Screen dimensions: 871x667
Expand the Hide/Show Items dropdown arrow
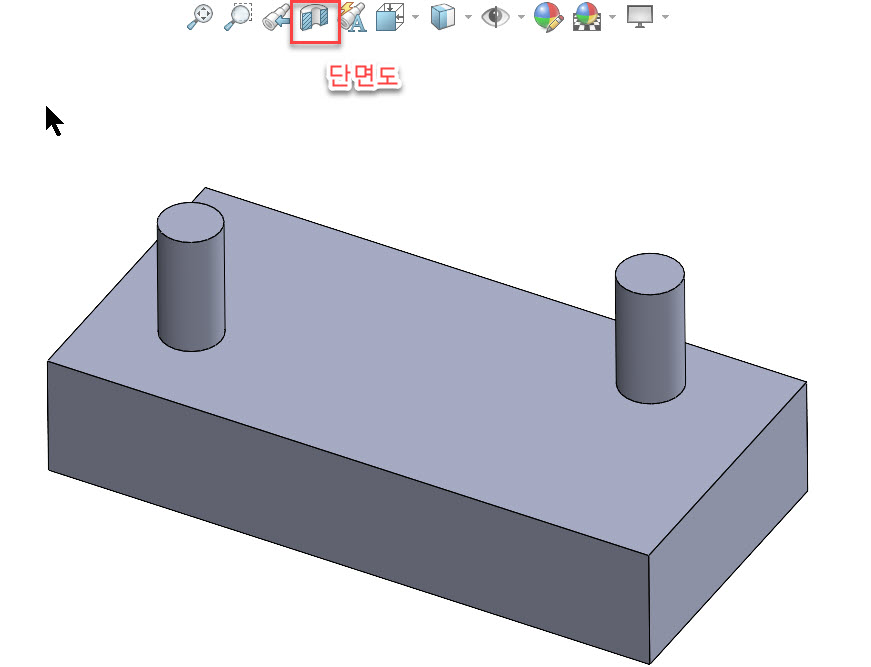521,17
